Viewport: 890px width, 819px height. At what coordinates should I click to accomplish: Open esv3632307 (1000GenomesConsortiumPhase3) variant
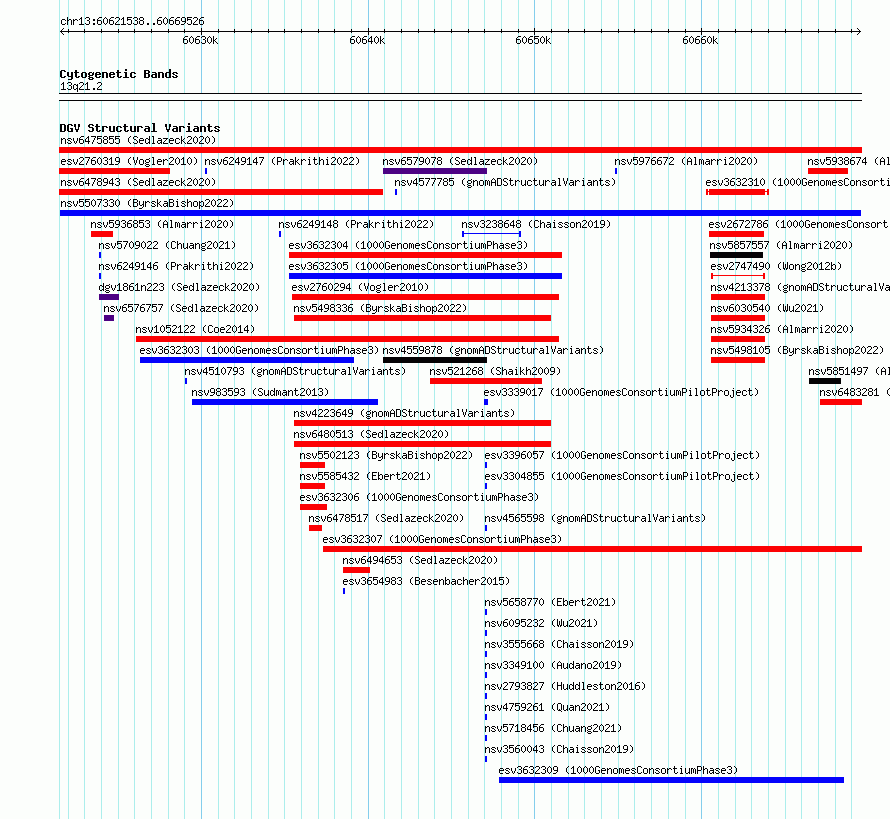pos(442,539)
